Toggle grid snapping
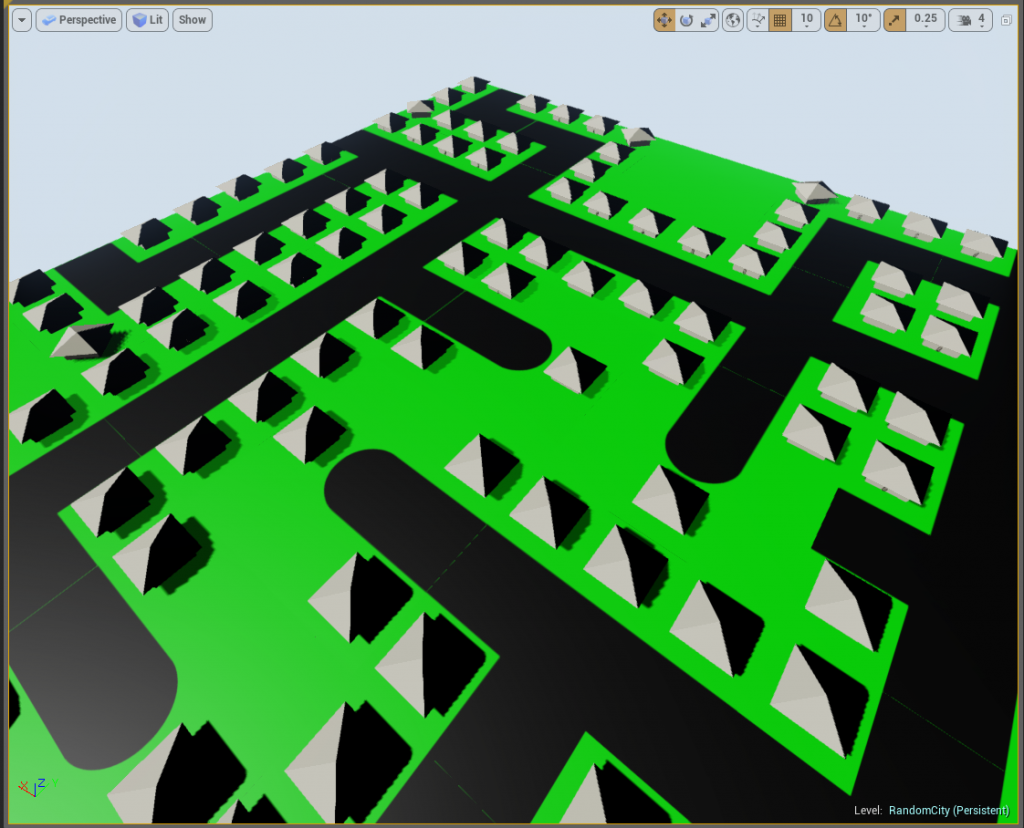The height and width of the screenshot is (828, 1024). click(782, 19)
